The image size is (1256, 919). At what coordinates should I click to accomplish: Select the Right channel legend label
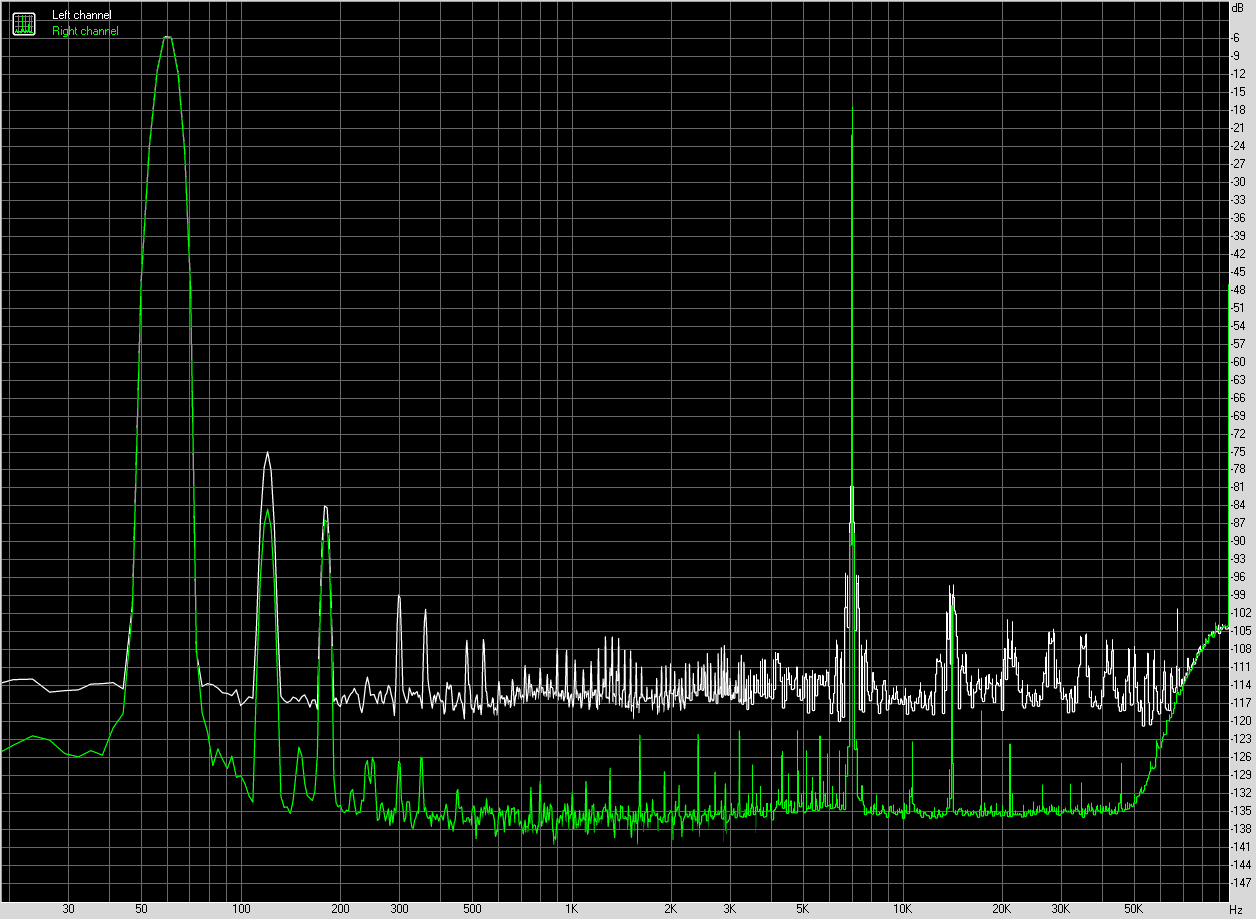[x=85, y=31]
